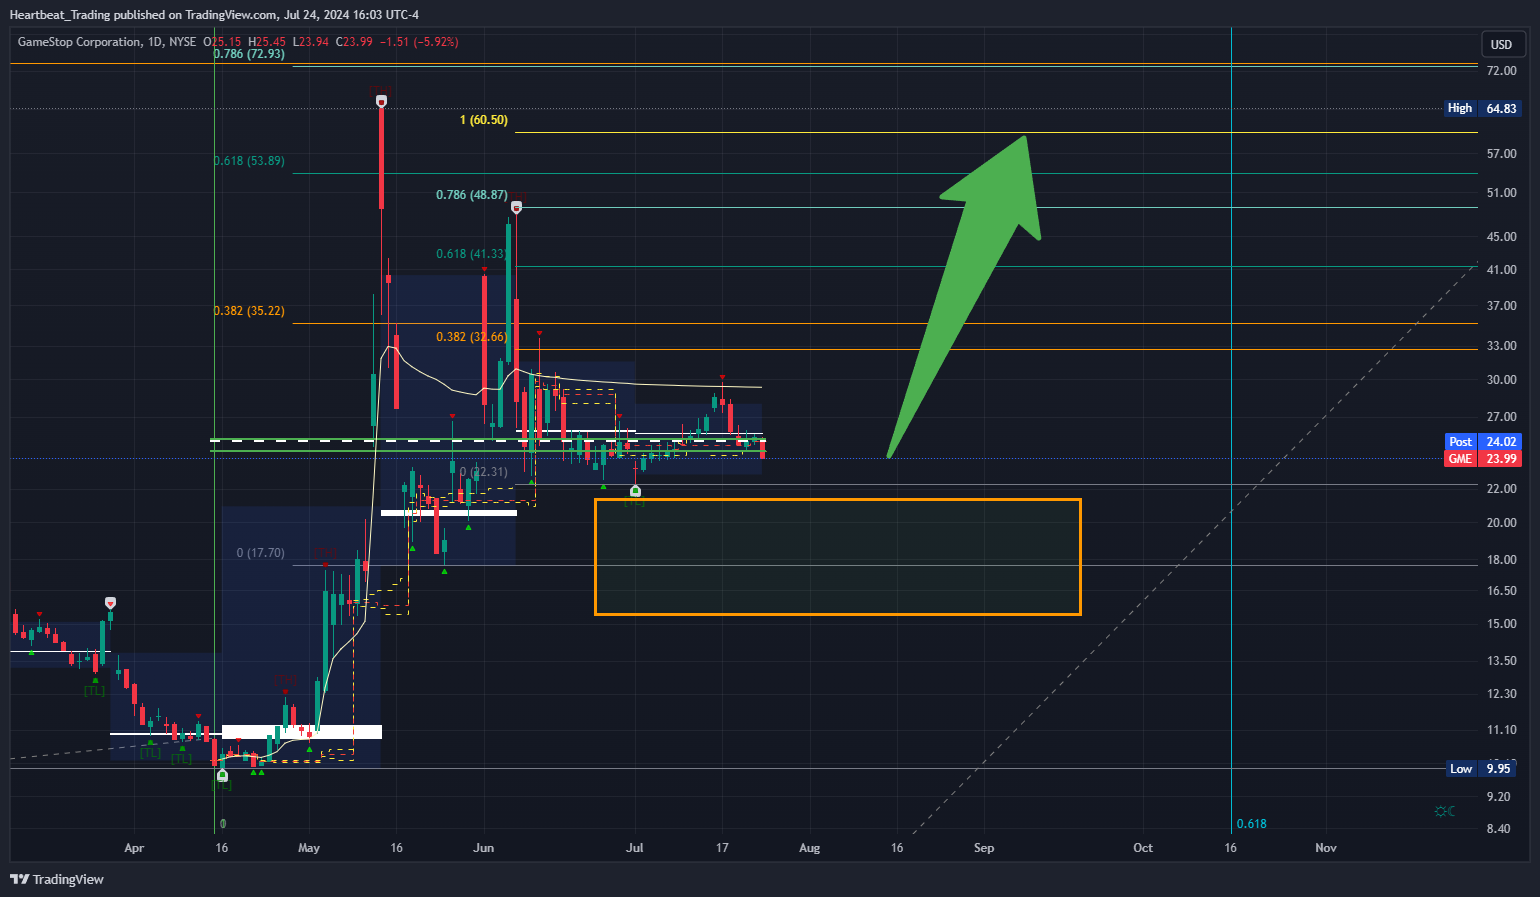Click the 0.618 time-zone label on the bottom axis
This screenshot has width=1540, height=897.
[x=1252, y=824]
